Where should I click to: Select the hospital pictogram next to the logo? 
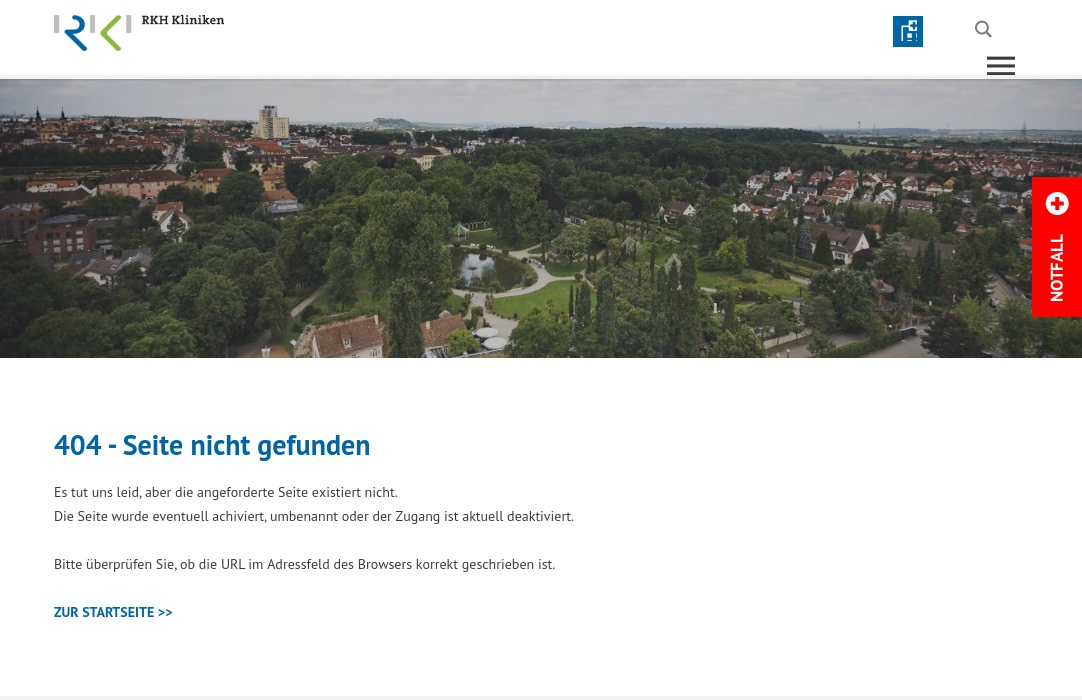pos(908,31)
